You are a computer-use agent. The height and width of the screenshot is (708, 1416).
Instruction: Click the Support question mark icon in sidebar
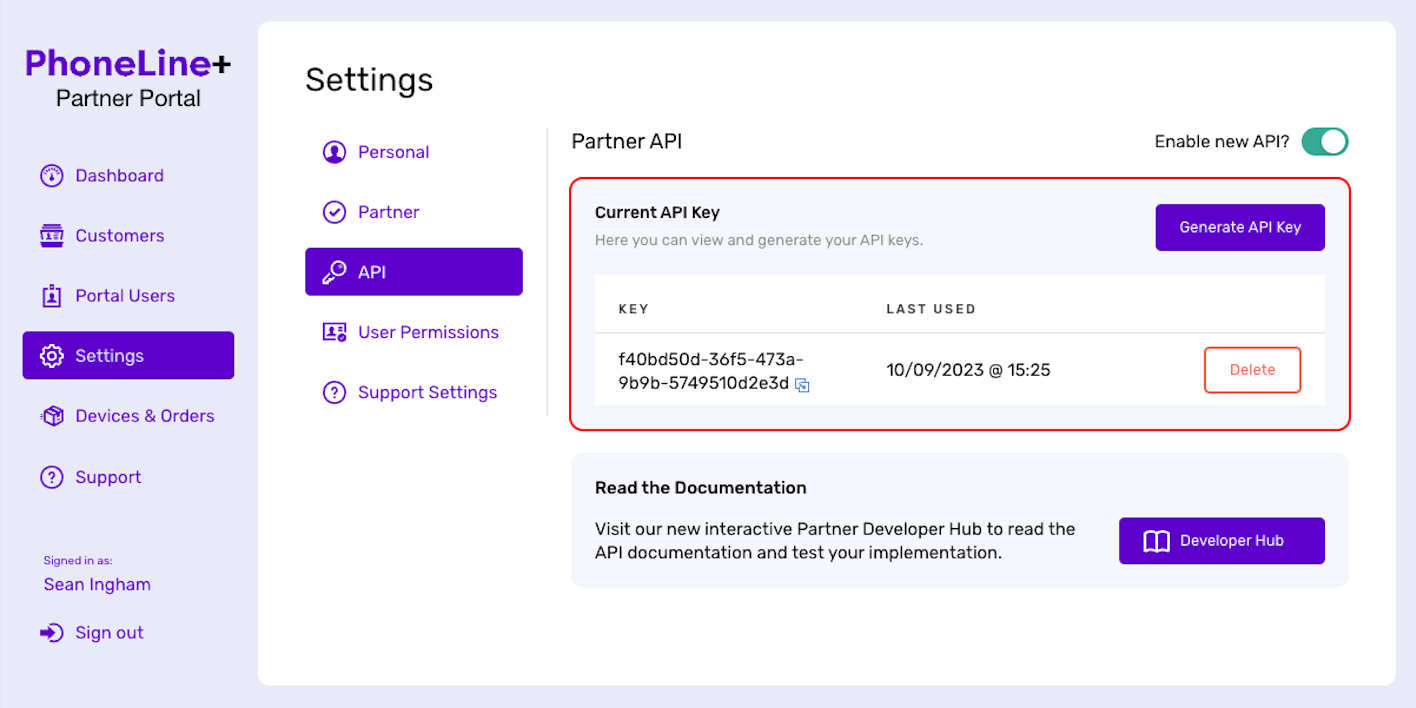[x=51, y=477]
